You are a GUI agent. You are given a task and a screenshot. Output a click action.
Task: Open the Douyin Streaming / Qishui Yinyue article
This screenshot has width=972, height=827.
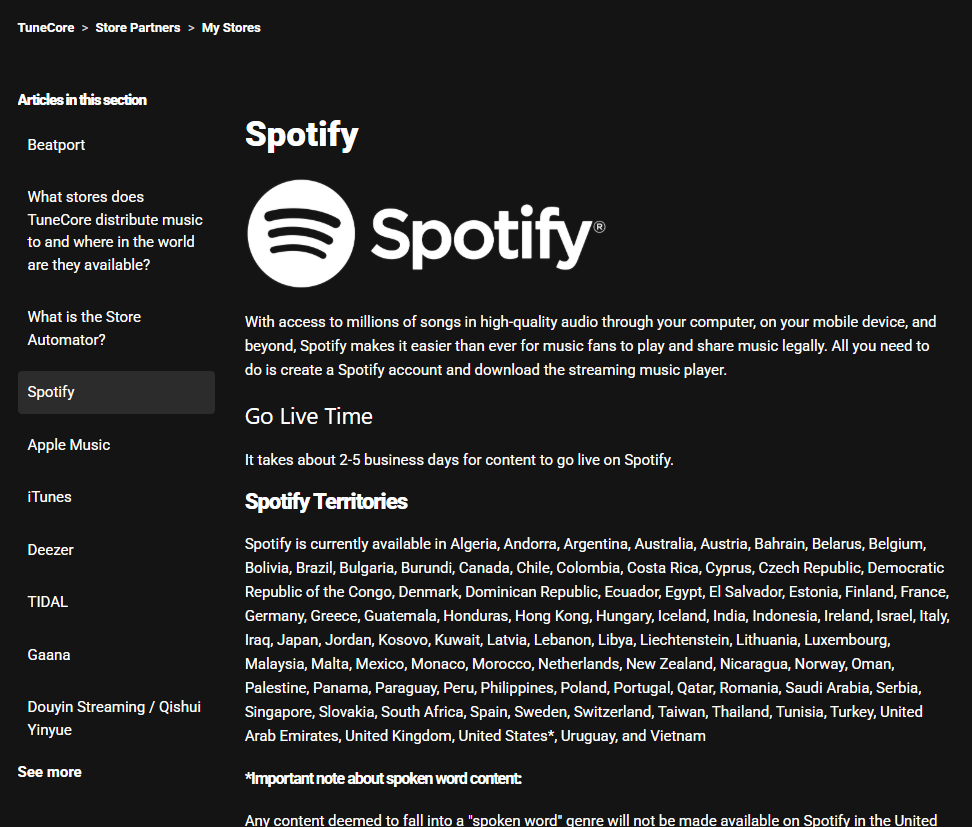[x=113, y=718]
